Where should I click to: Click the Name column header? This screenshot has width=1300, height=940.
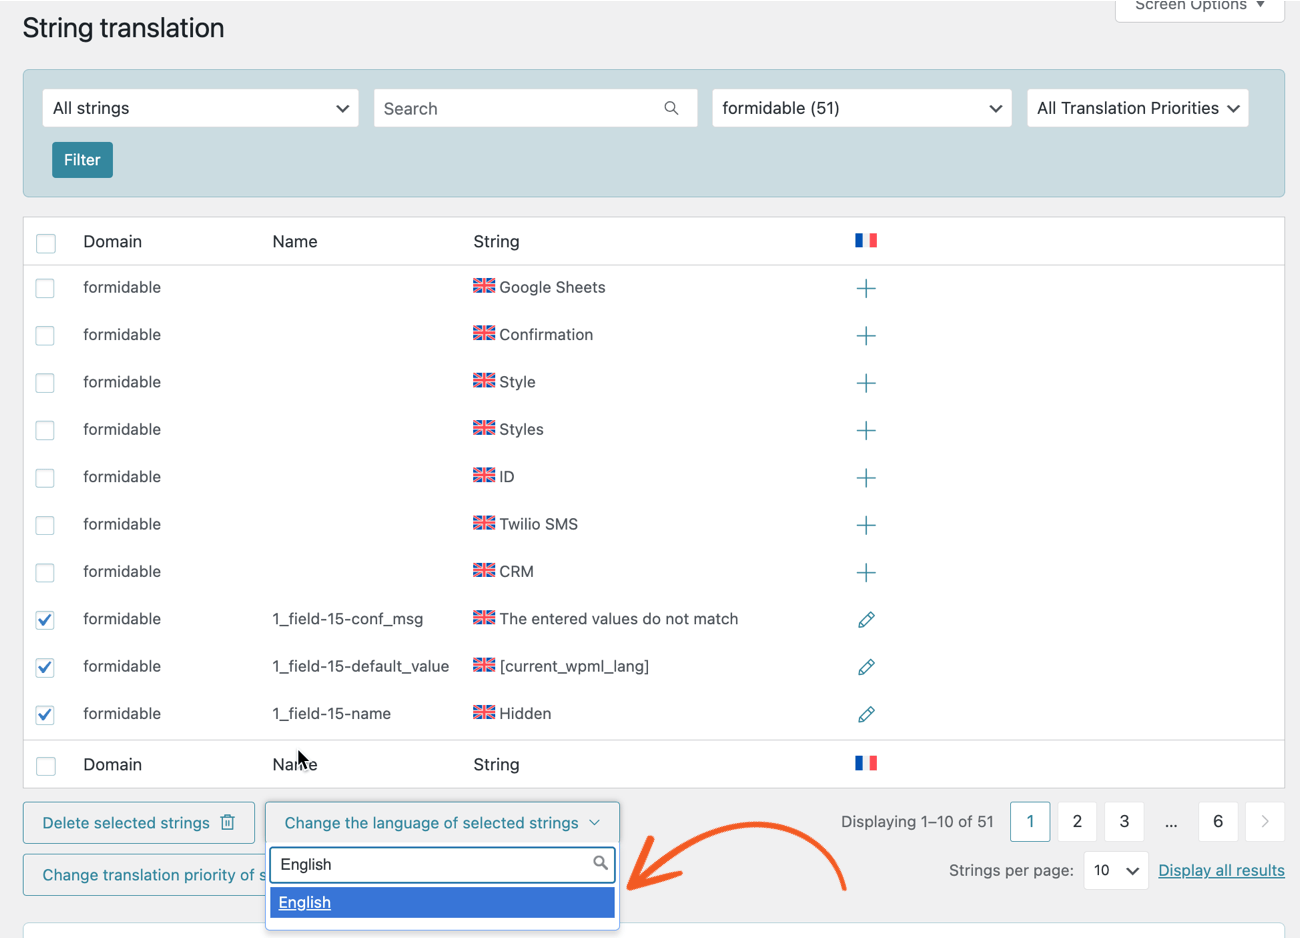(x=295, y=241)
